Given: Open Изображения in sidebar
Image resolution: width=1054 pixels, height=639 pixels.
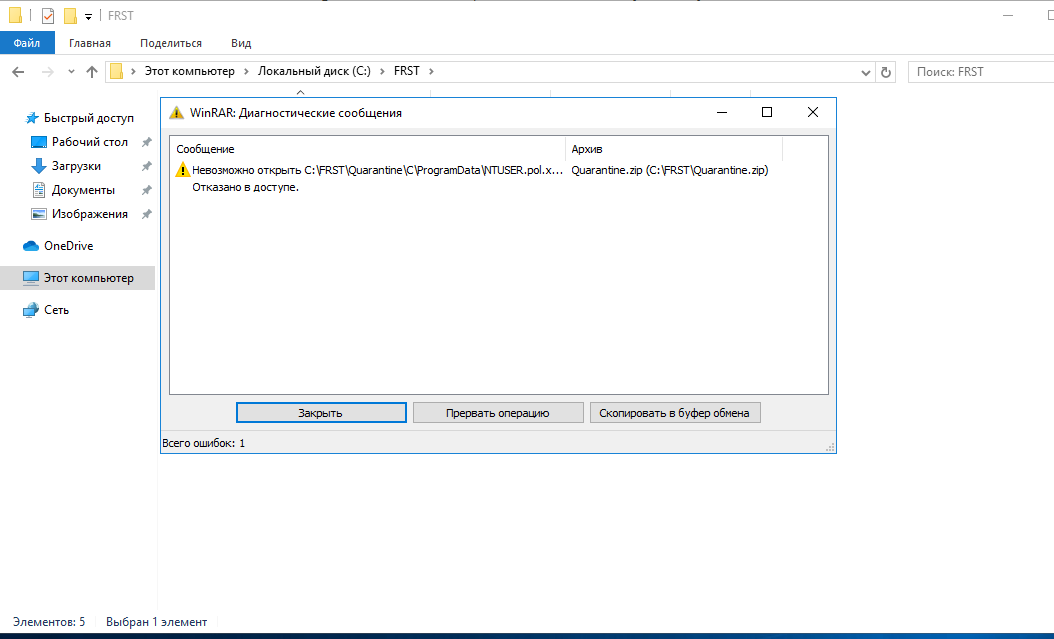Looking at the screenshot, I should pos(89,214).
